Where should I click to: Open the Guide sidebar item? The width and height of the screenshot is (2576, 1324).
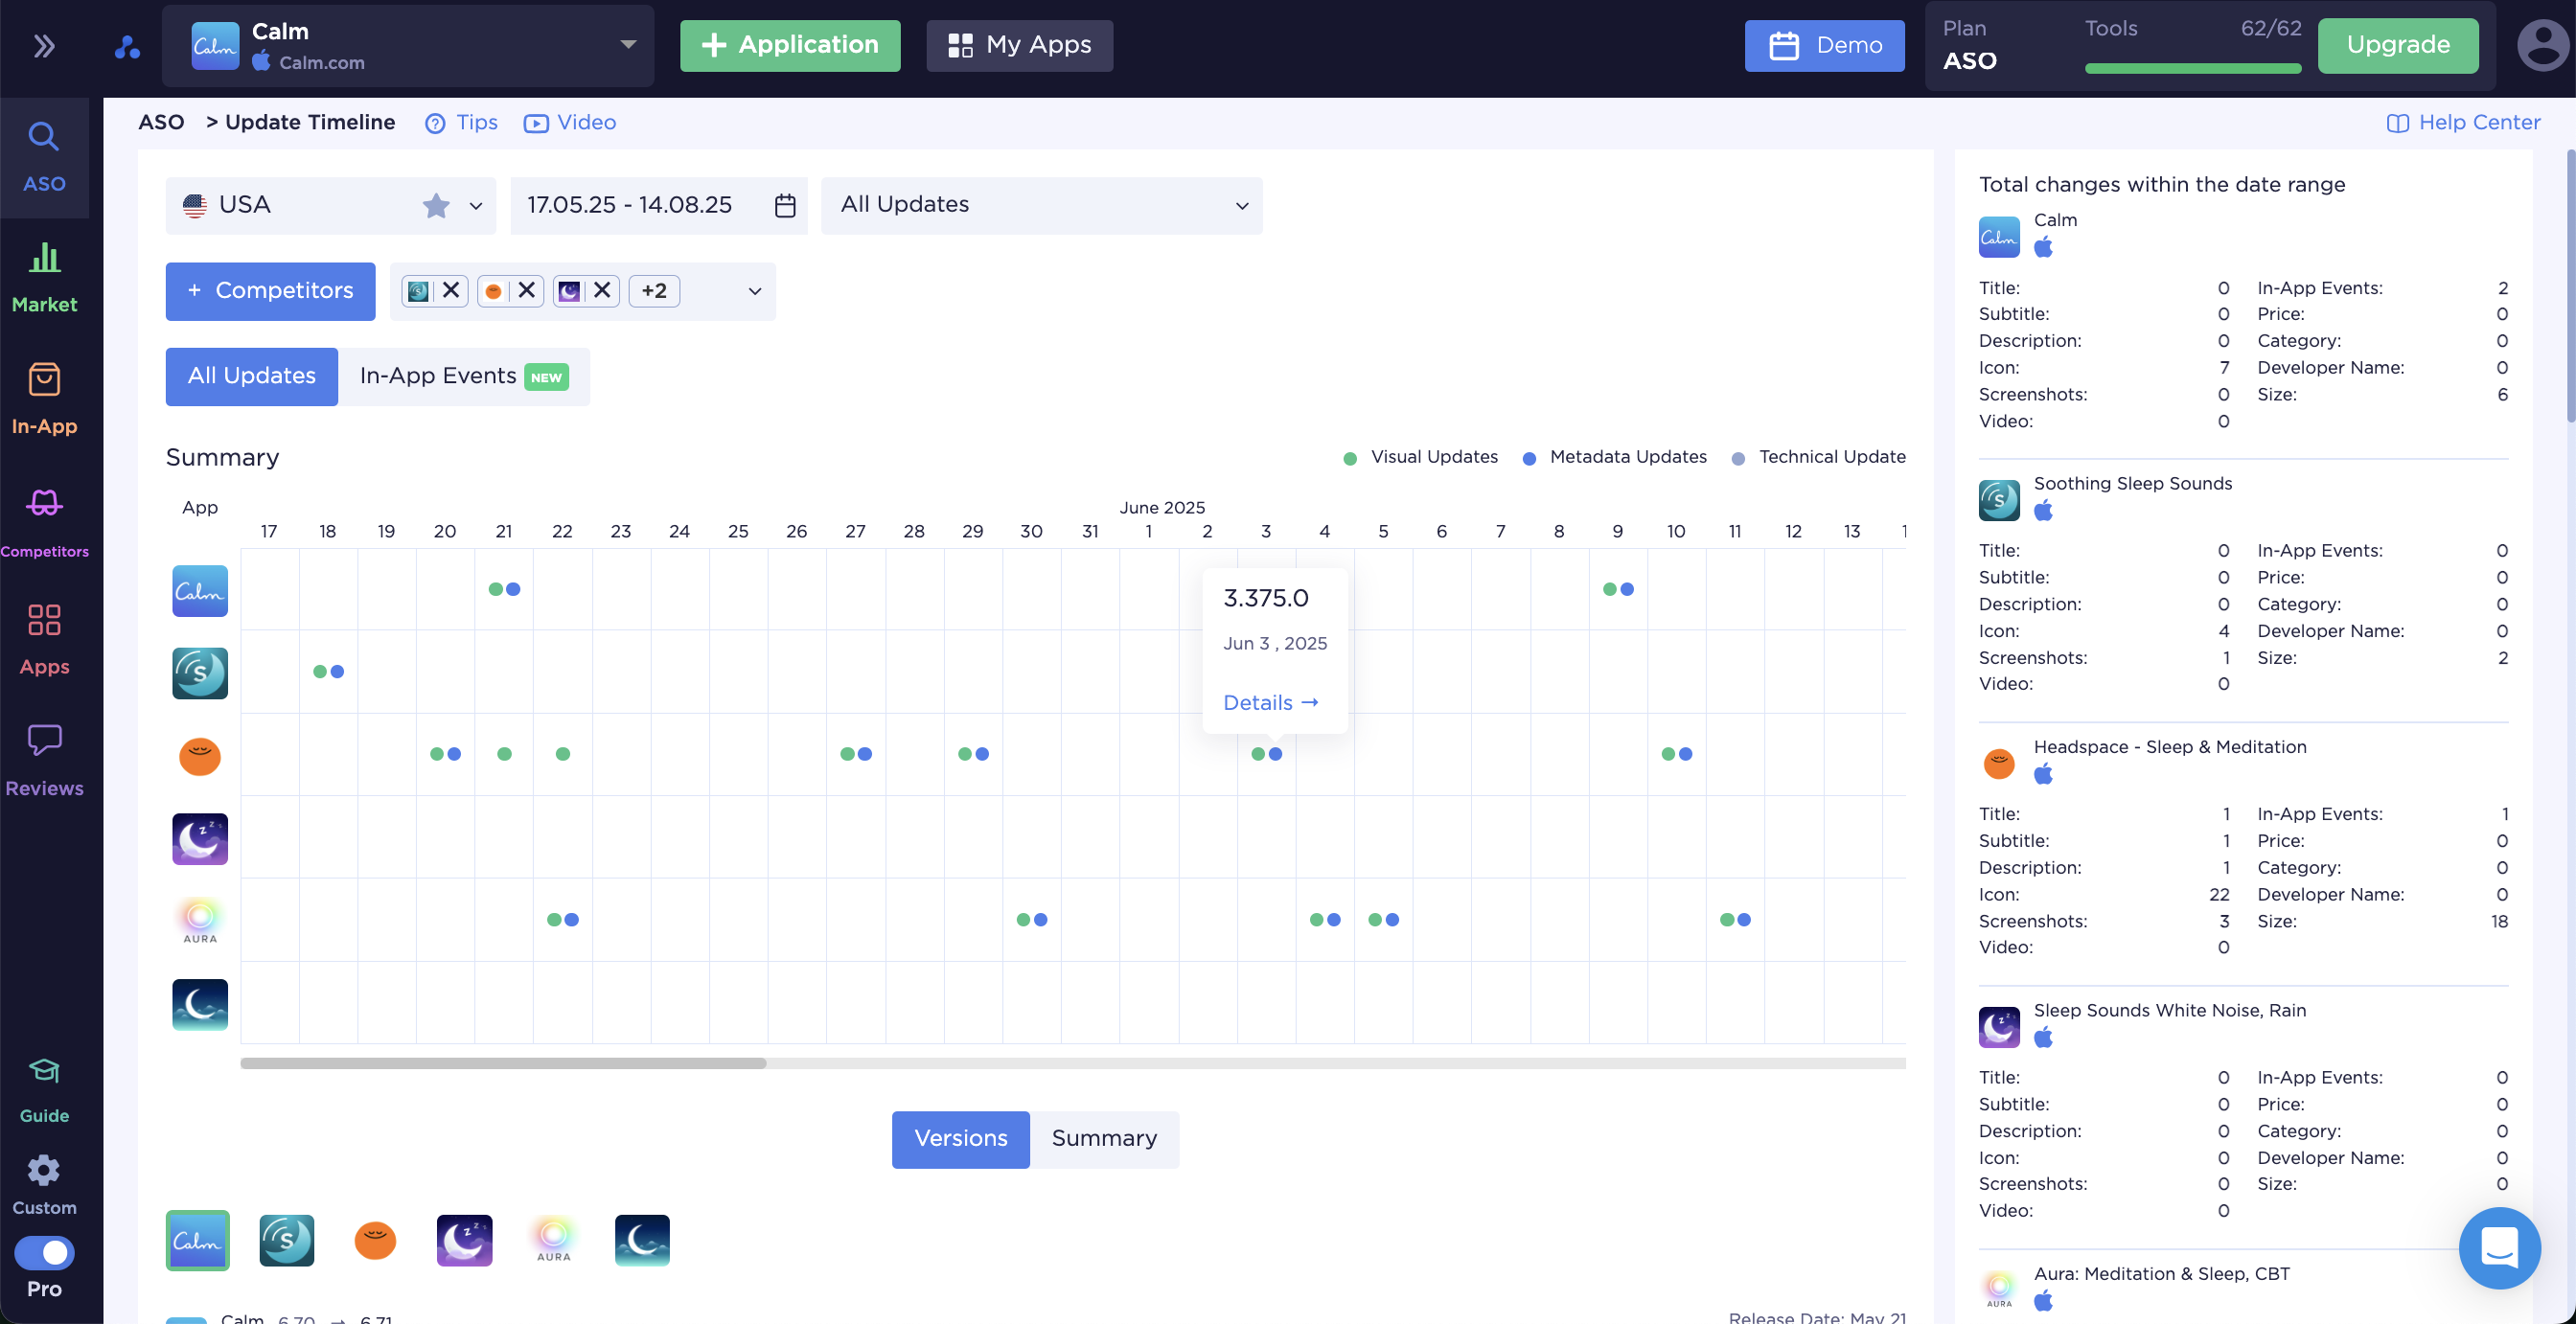(44, 1090)
